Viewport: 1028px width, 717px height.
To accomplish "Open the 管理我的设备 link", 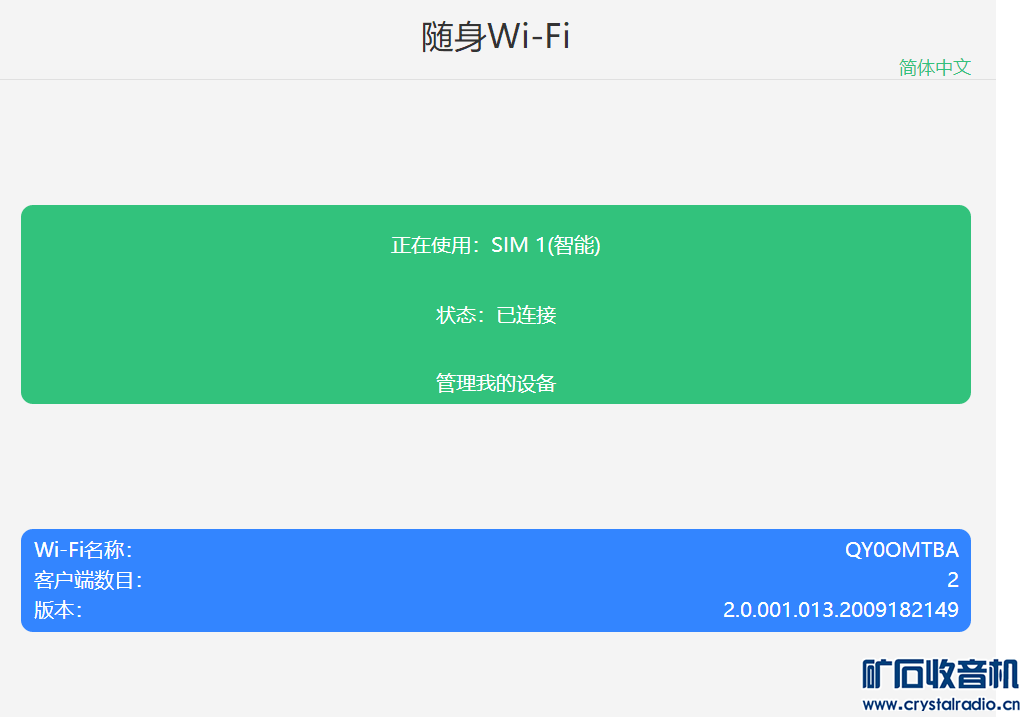I will tap(496, 383).
